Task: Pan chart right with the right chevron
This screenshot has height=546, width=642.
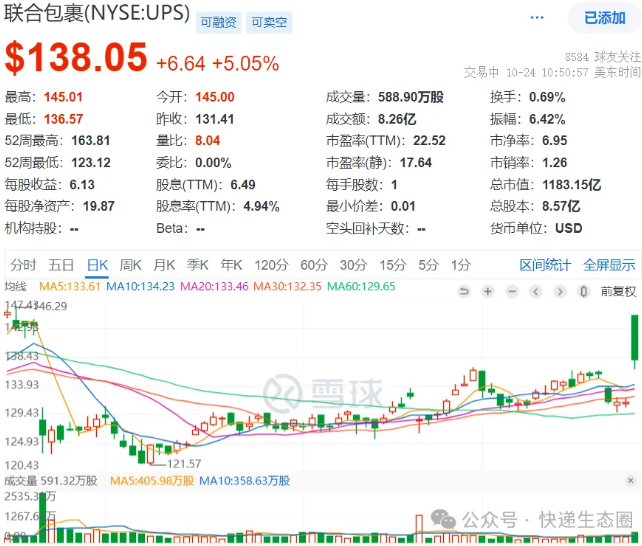Action: [560, 291]
